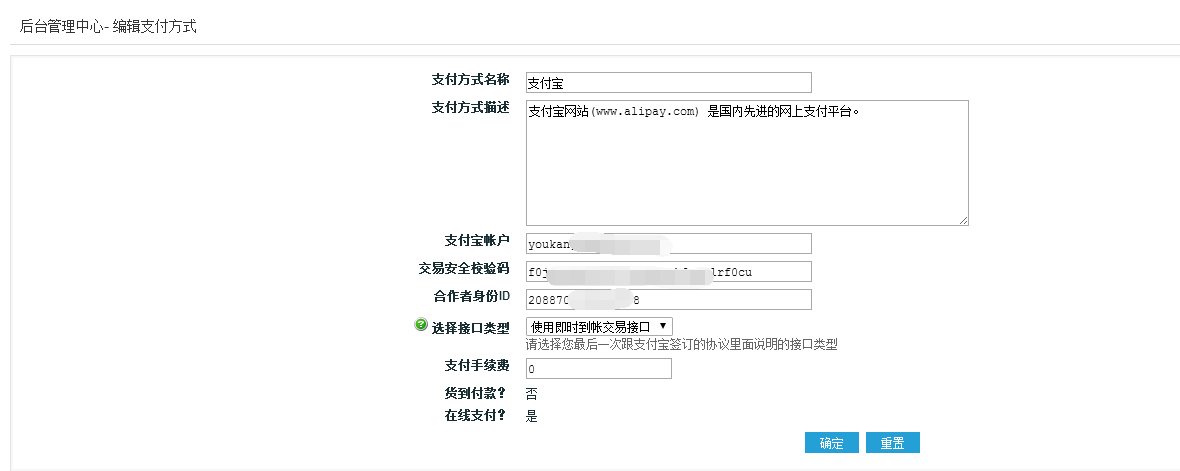Click the 支付手续费 label
Image resolution: width=1180 pixels, height=471 pixels.
(x=477, y=366)
